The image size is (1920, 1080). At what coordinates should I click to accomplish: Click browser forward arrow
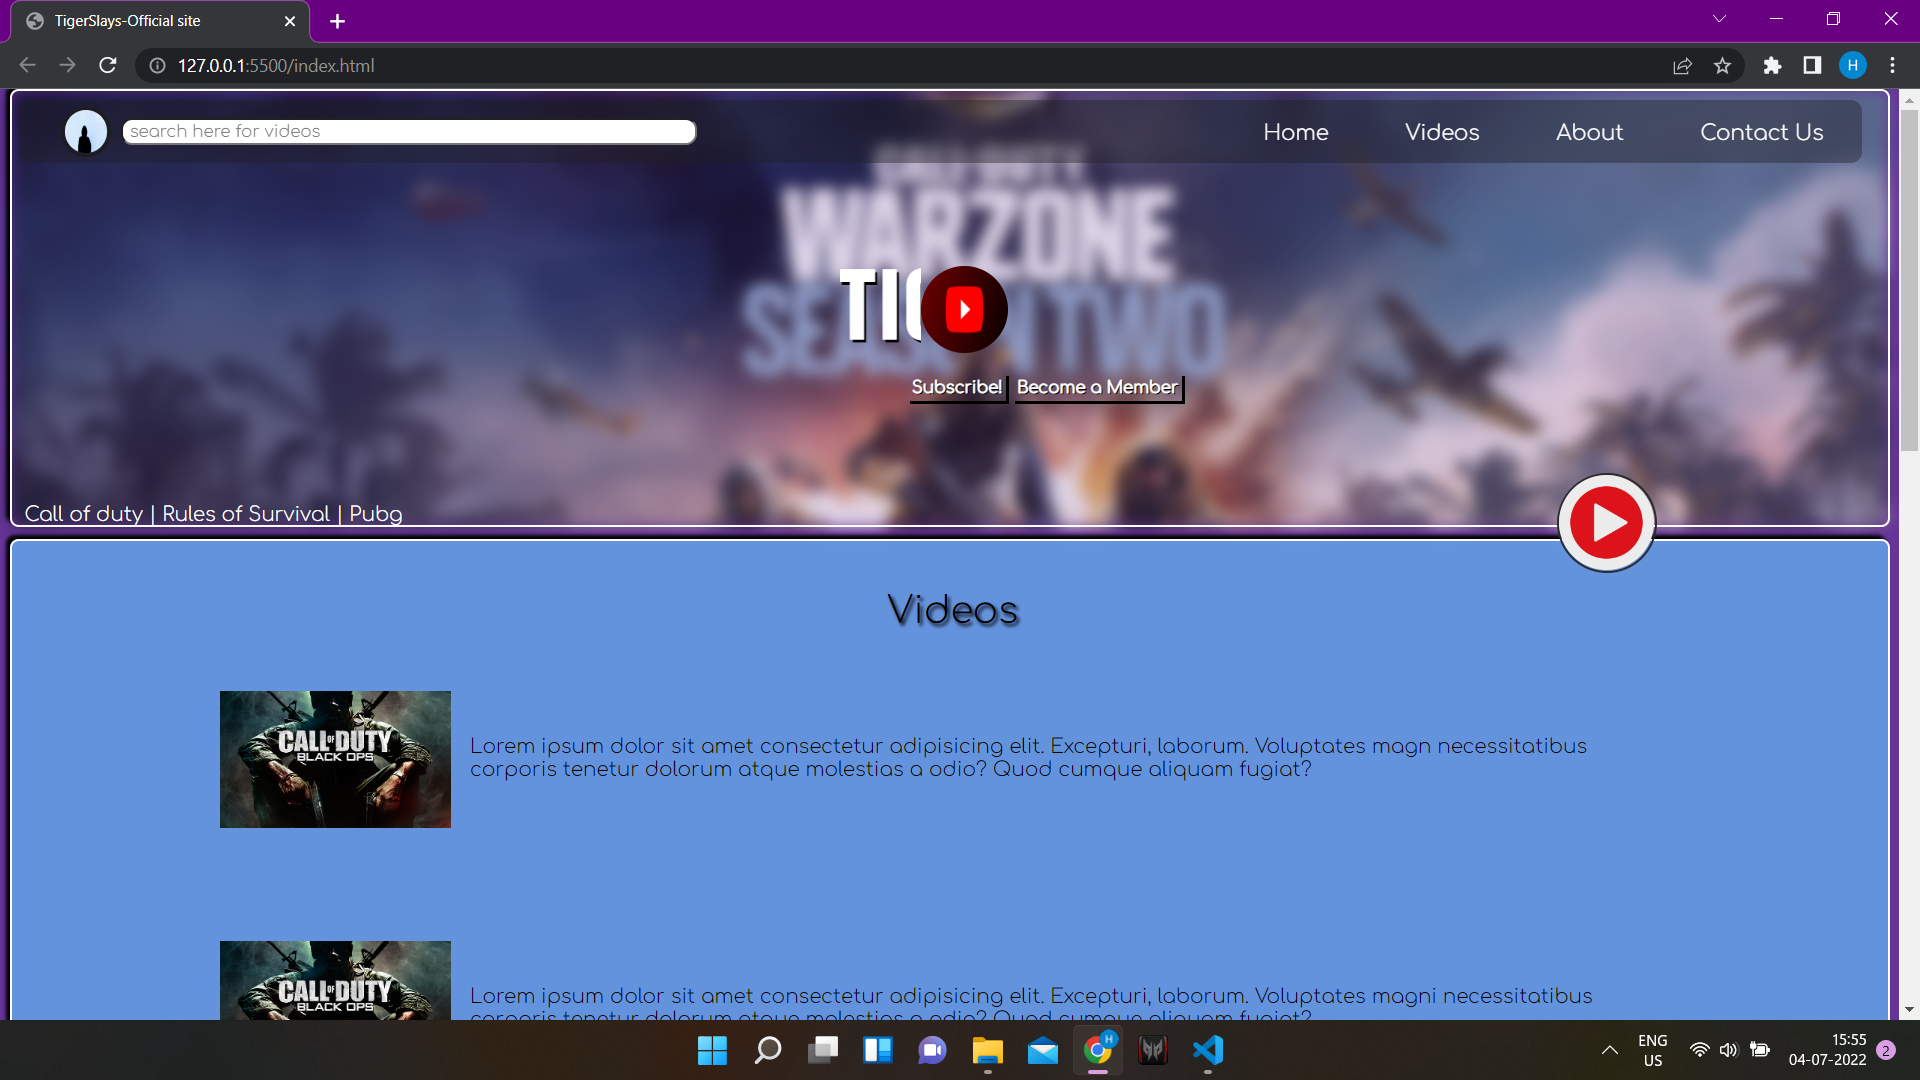[x=67, y=65]
